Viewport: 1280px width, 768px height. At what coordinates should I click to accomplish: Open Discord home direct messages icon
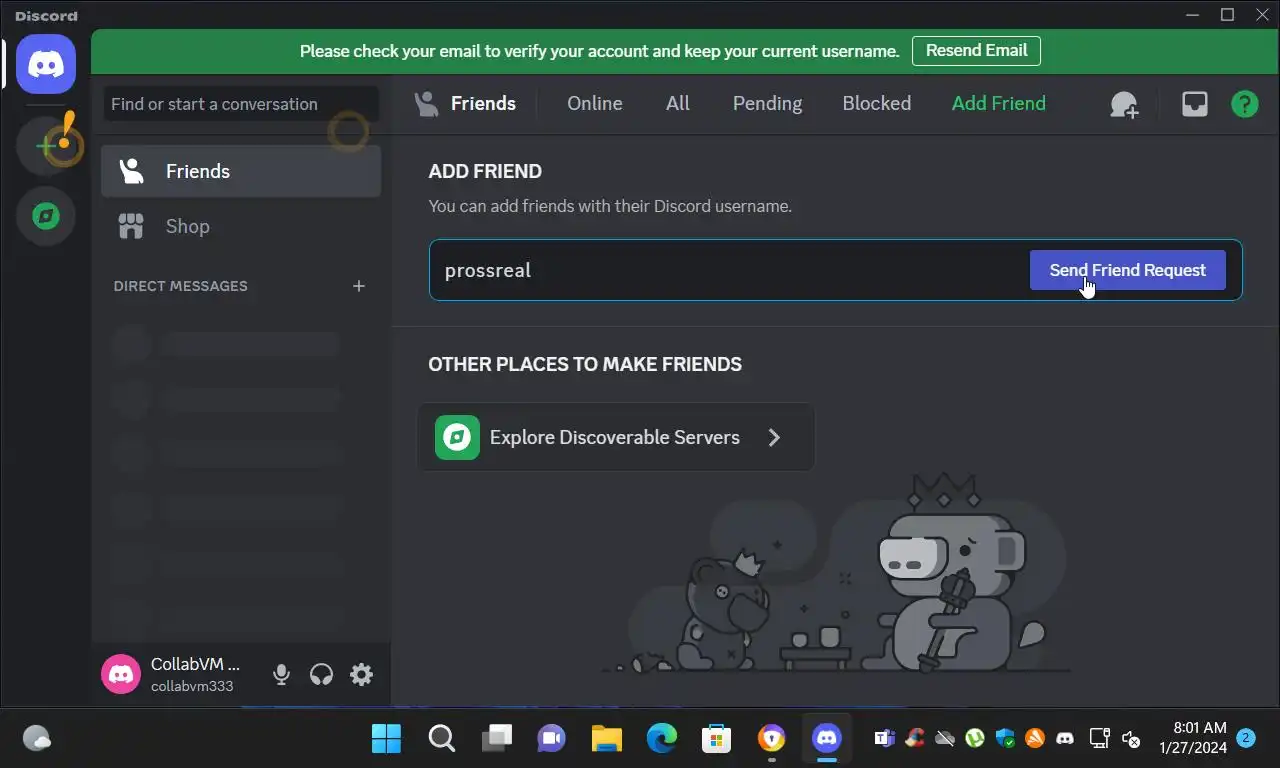[x=46, y=64]
